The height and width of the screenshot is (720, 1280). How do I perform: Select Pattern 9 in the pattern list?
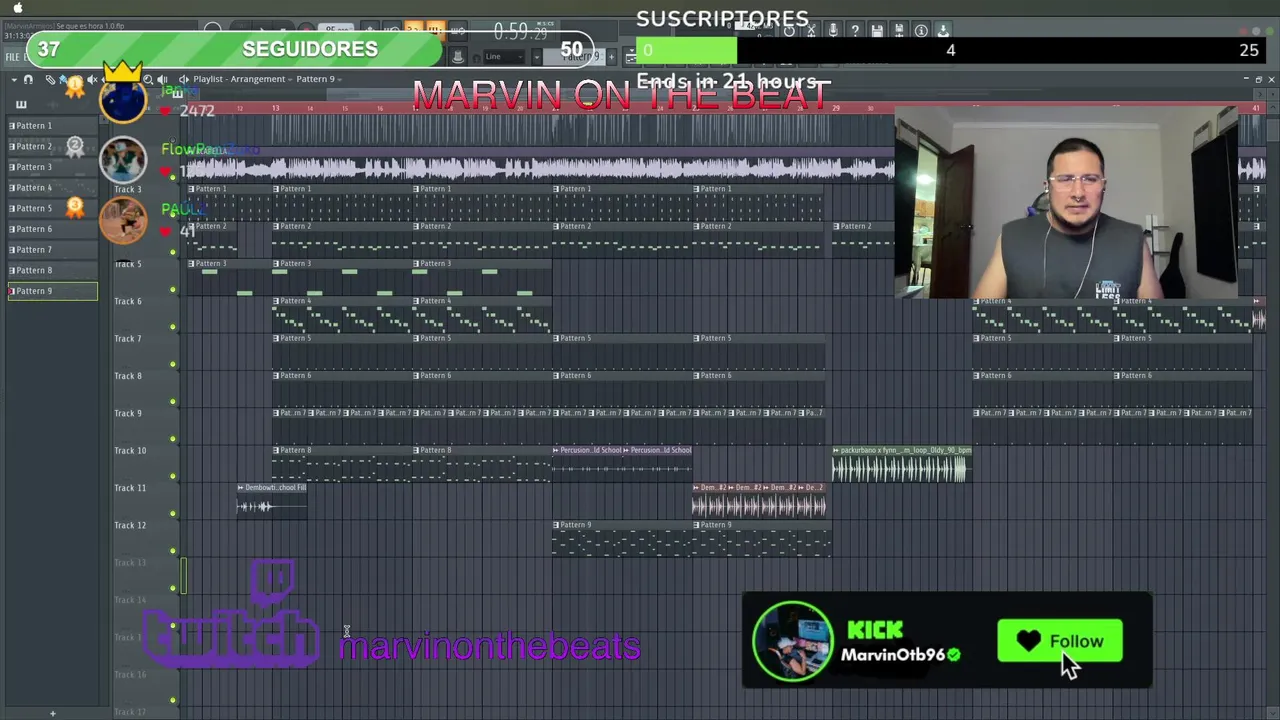coord(53,291)
